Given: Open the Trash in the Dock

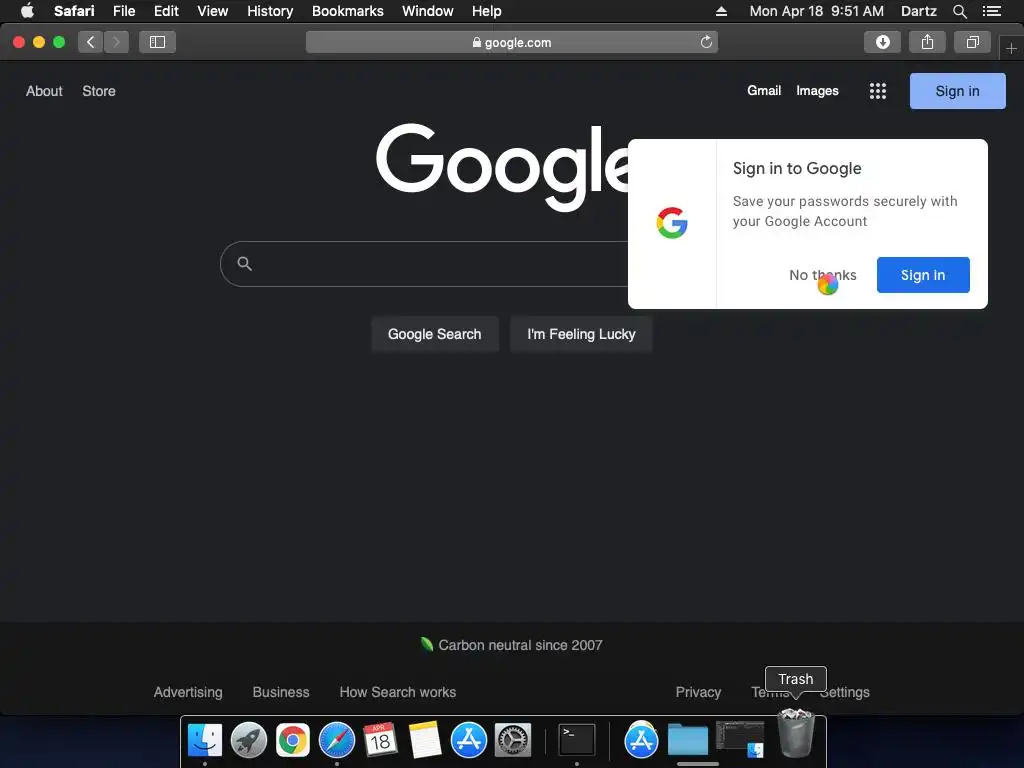Looking at the screenshot, I should point(796,734).
